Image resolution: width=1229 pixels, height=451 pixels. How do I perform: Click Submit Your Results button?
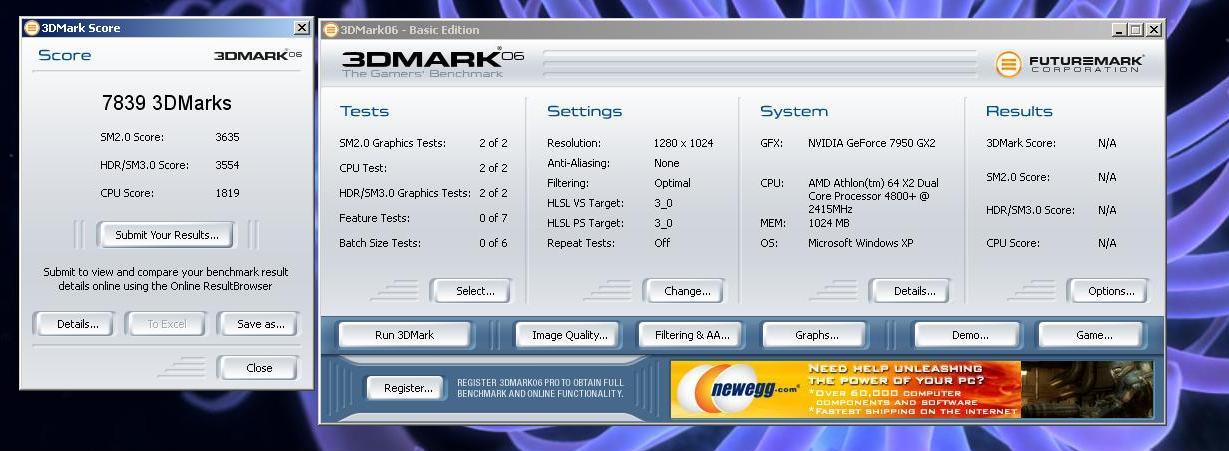pyautogui.click(x=166, y=235)
